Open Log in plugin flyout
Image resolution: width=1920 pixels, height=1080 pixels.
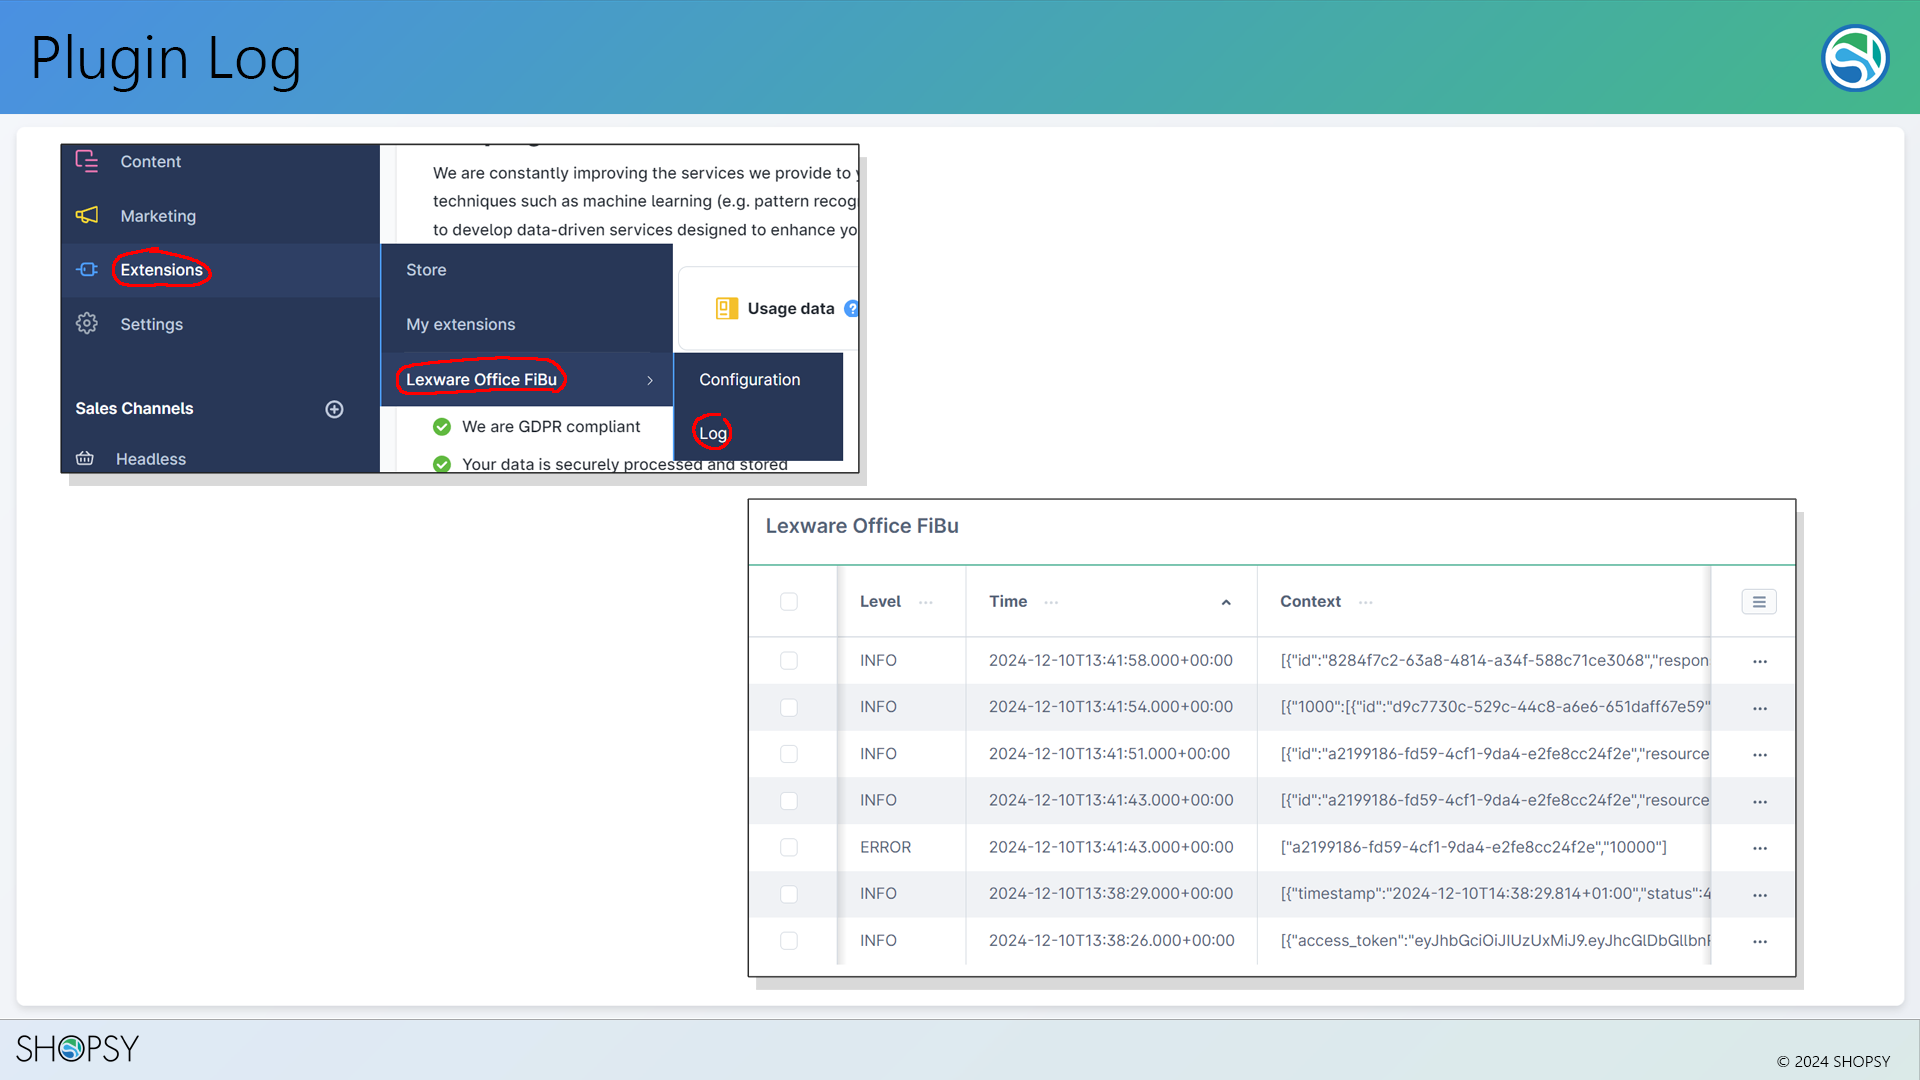point(713,433)
